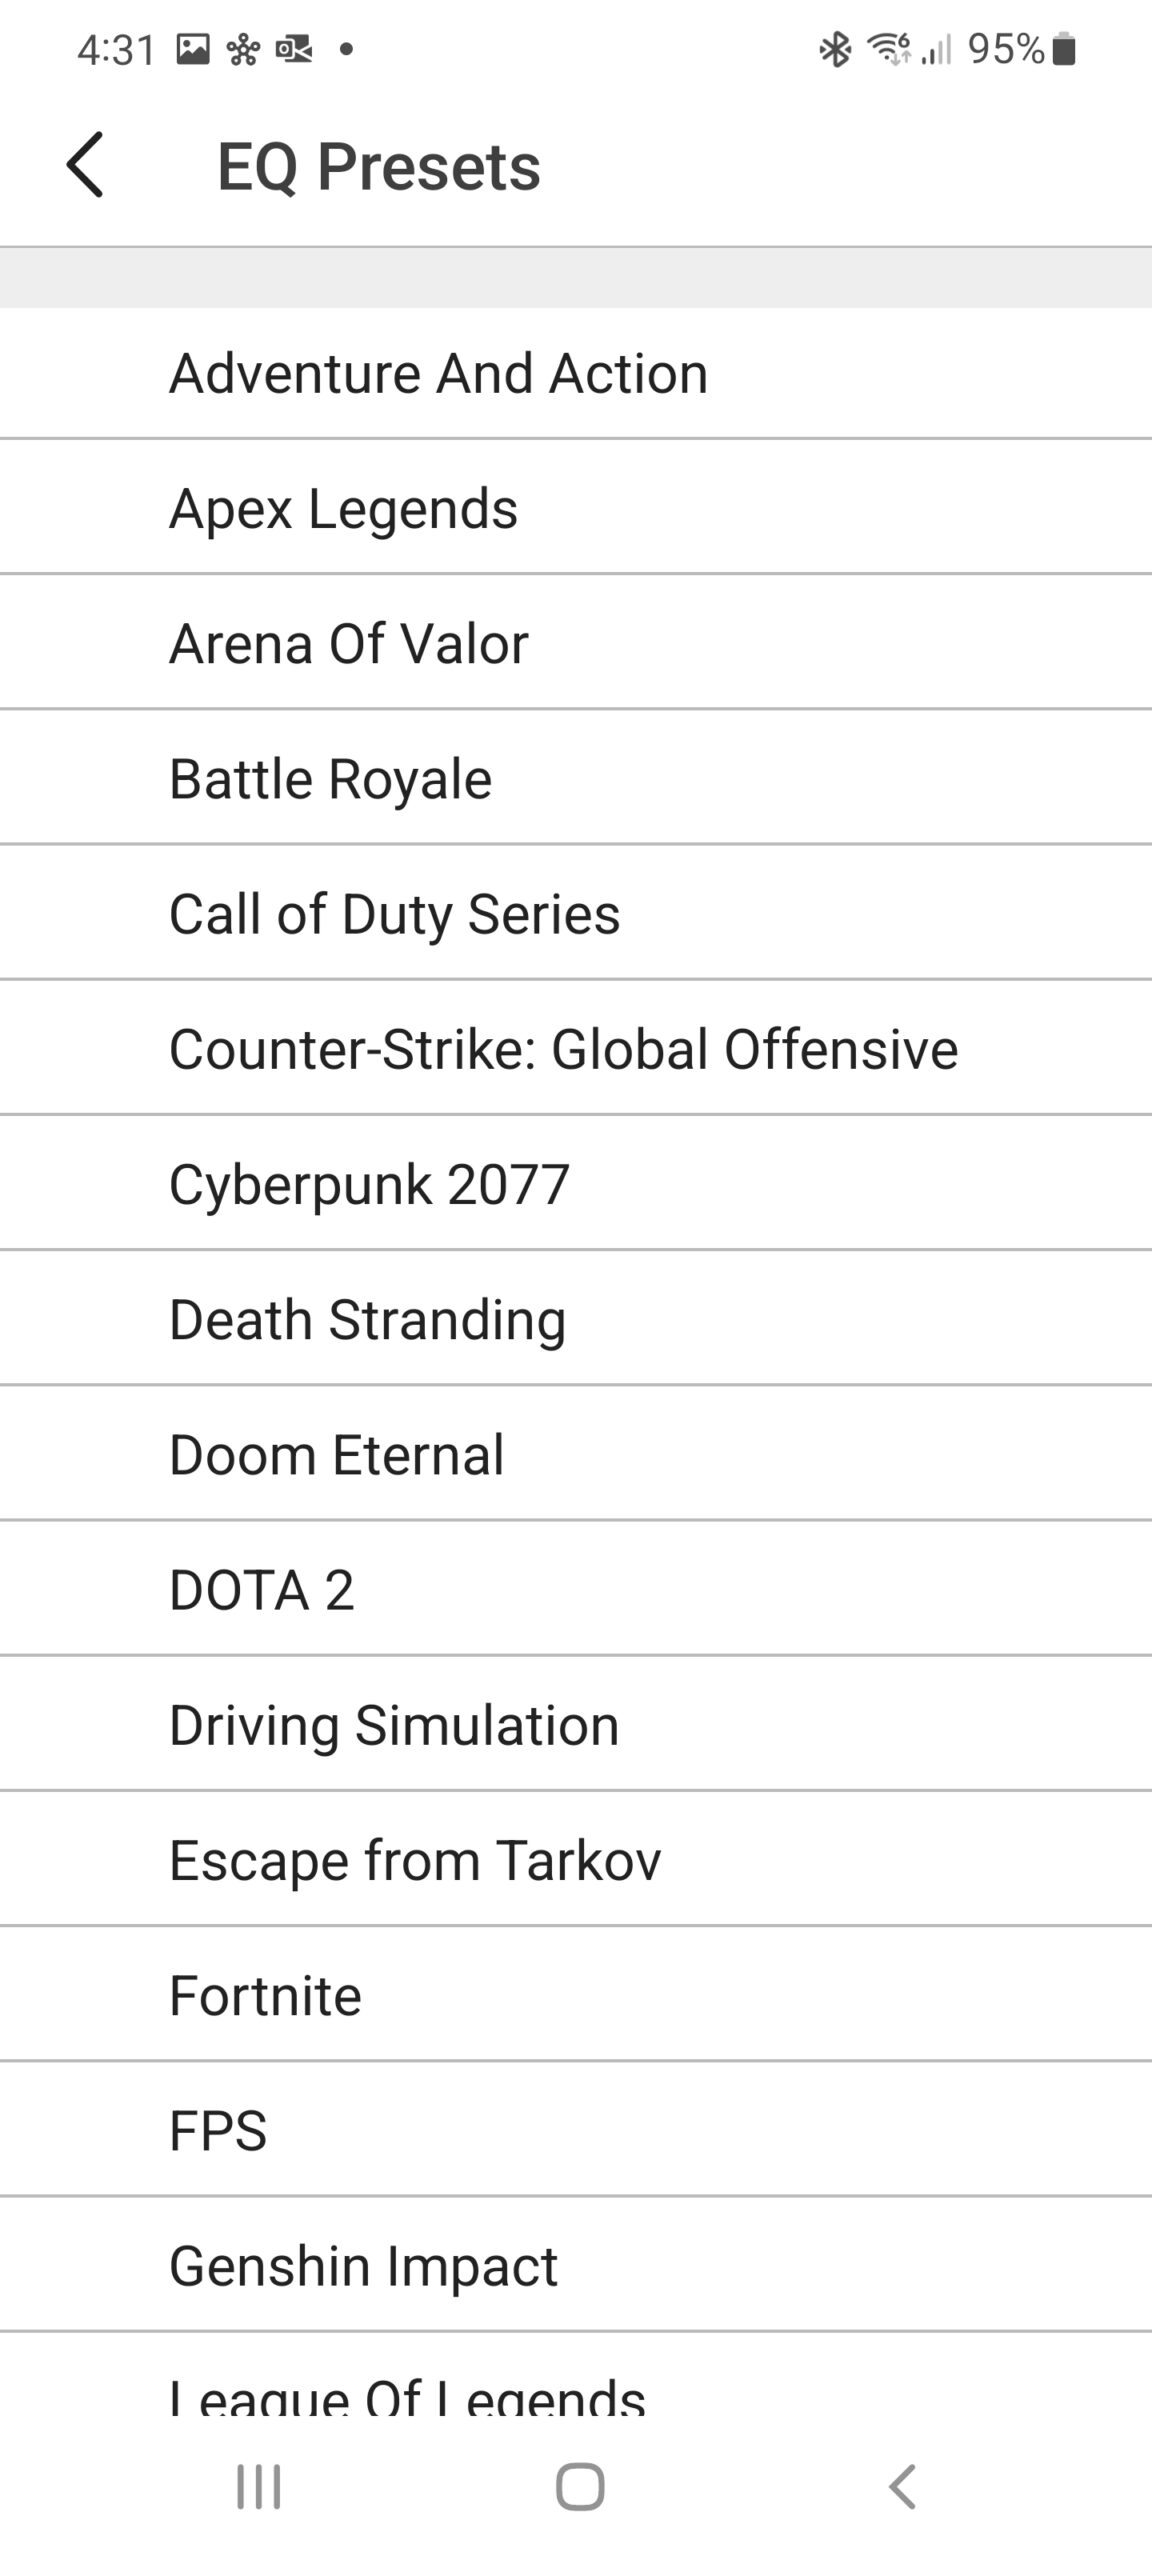The height and width of the screenshot is (2560, 1152).
Task: Choose the DOTA 2 preset
Action: click(x=261, y=1589)
